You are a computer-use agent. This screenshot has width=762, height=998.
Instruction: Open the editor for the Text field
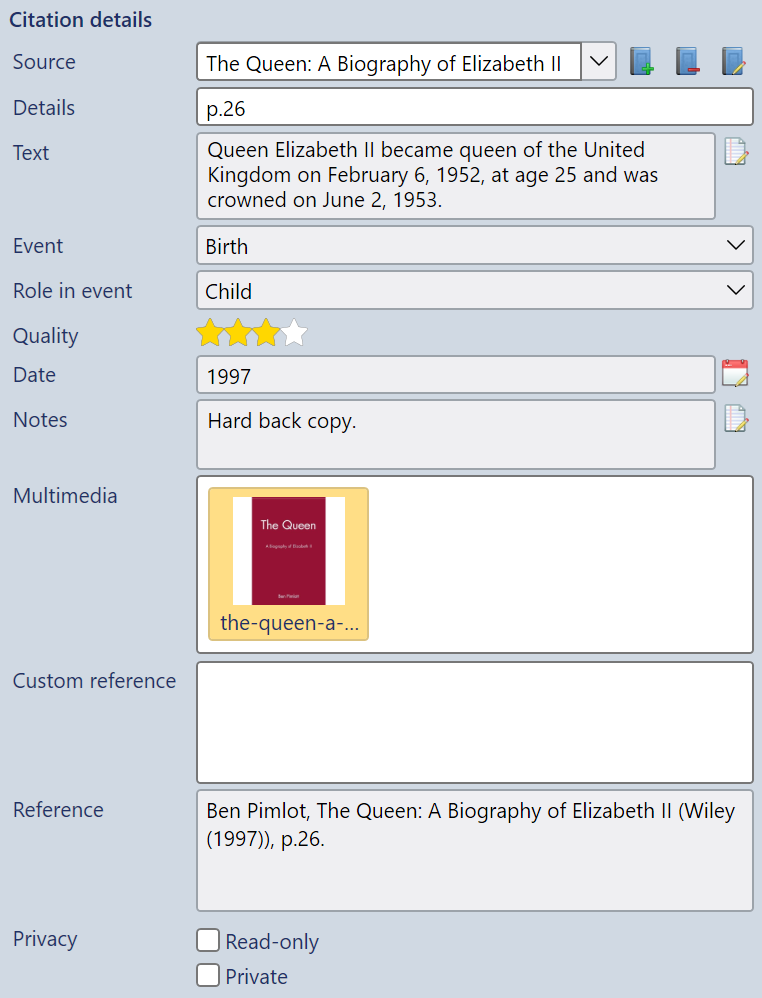point(736,151)
